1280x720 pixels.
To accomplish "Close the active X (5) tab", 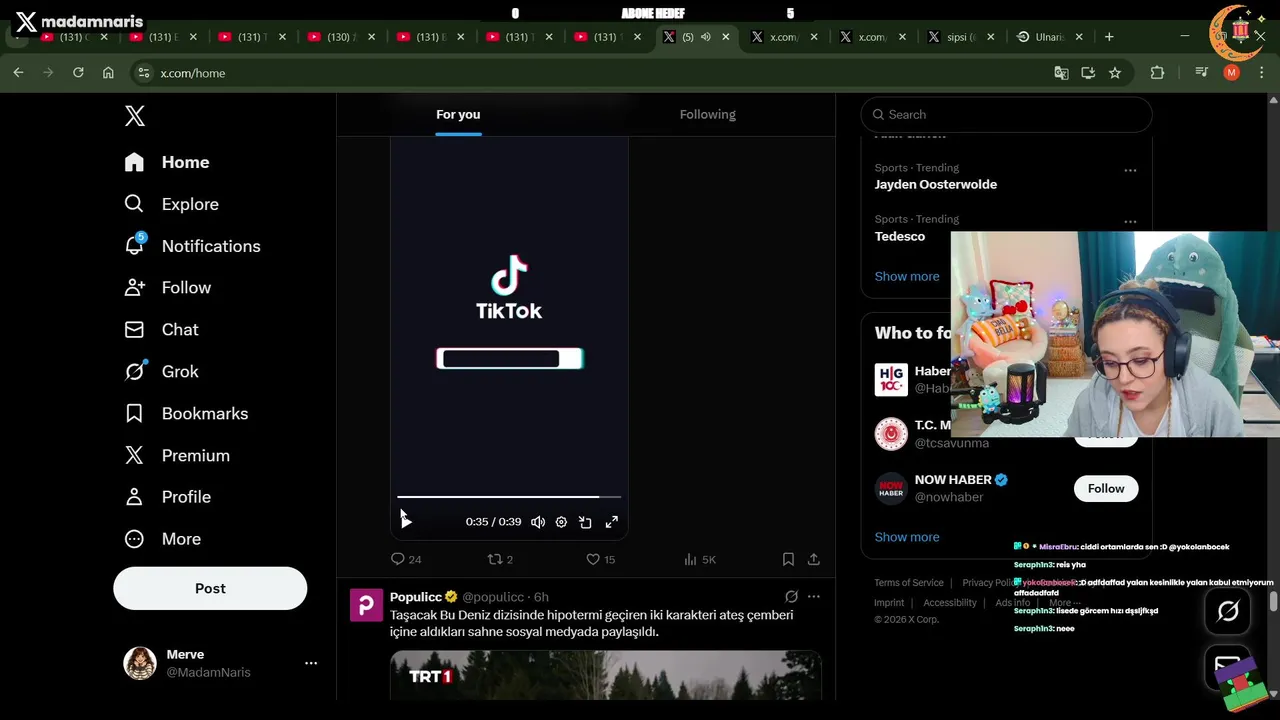I will tap(726, 37).
